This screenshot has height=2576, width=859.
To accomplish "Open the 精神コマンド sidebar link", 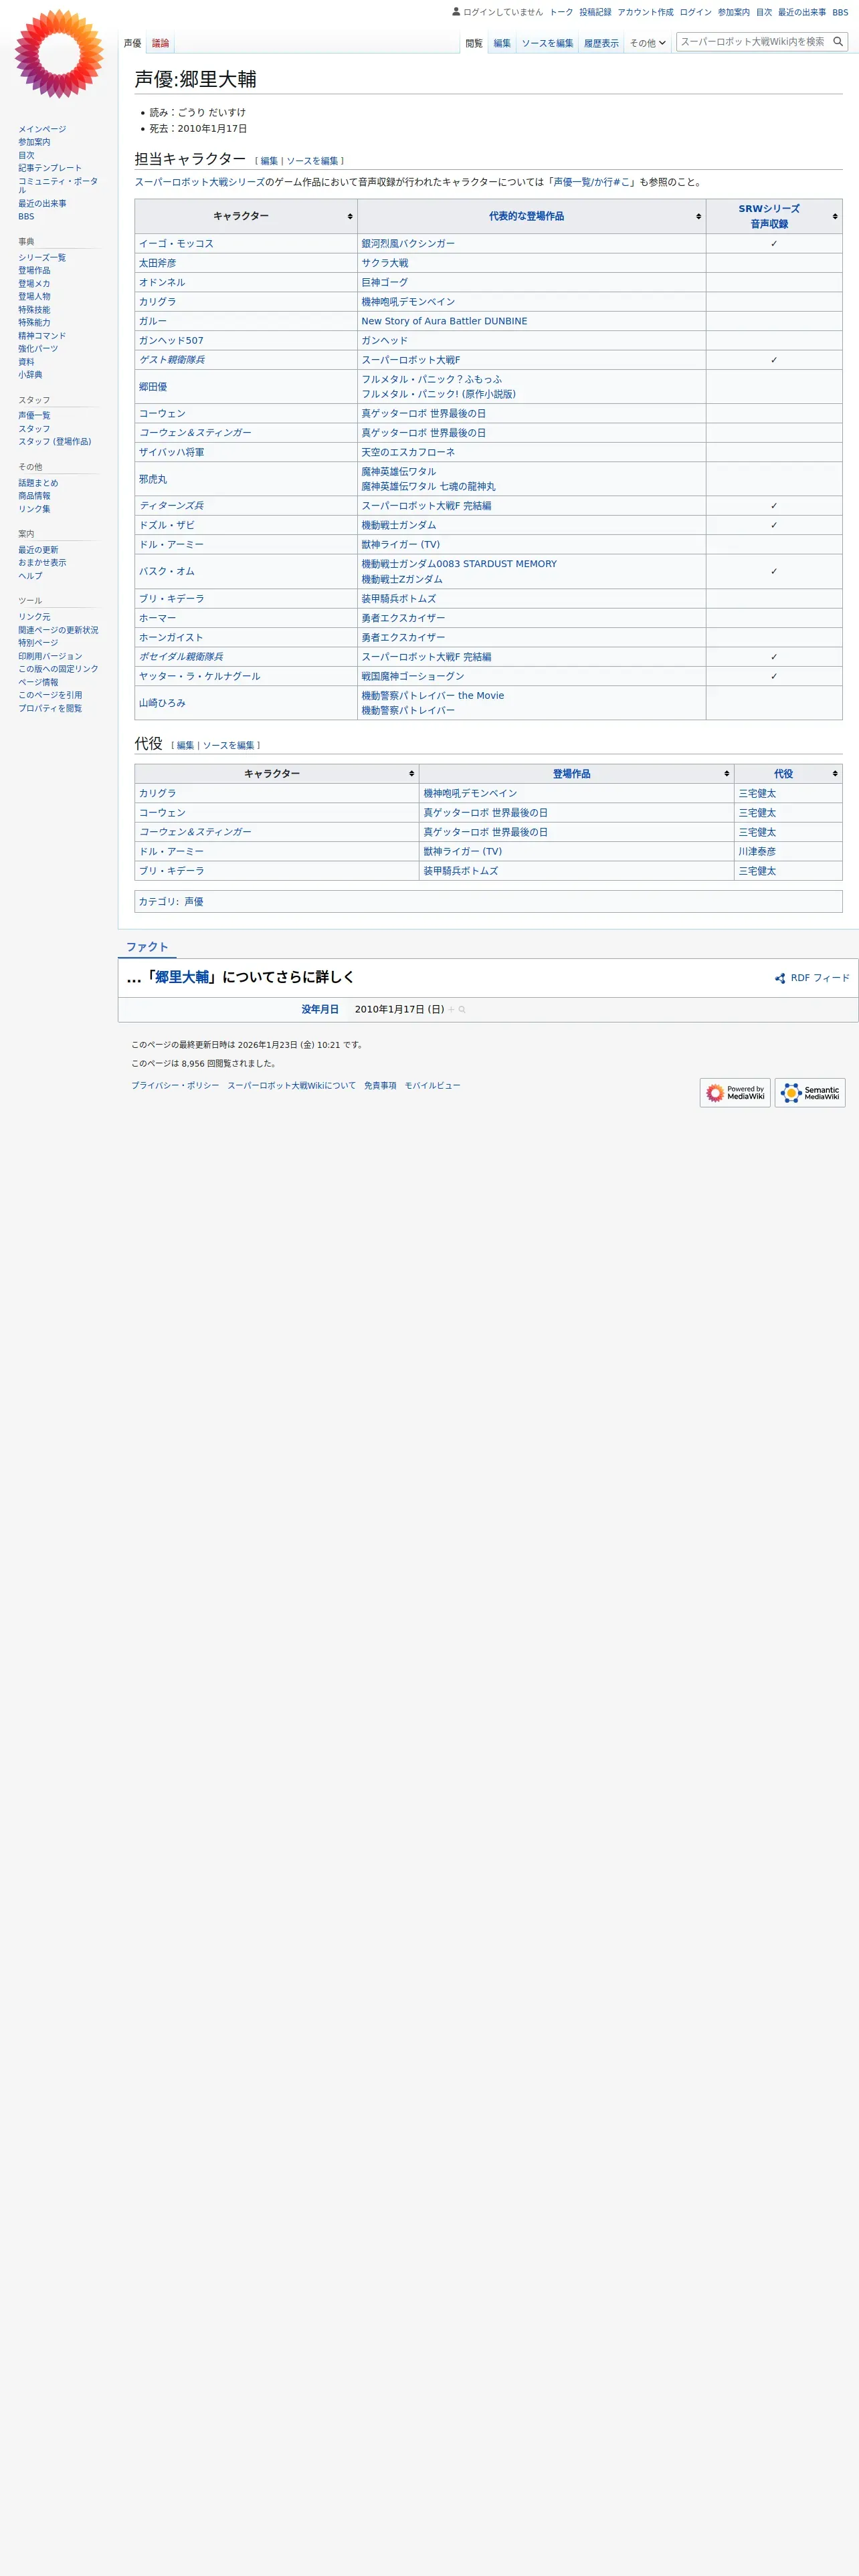I will pyautogui.click(x=42, y=336).
